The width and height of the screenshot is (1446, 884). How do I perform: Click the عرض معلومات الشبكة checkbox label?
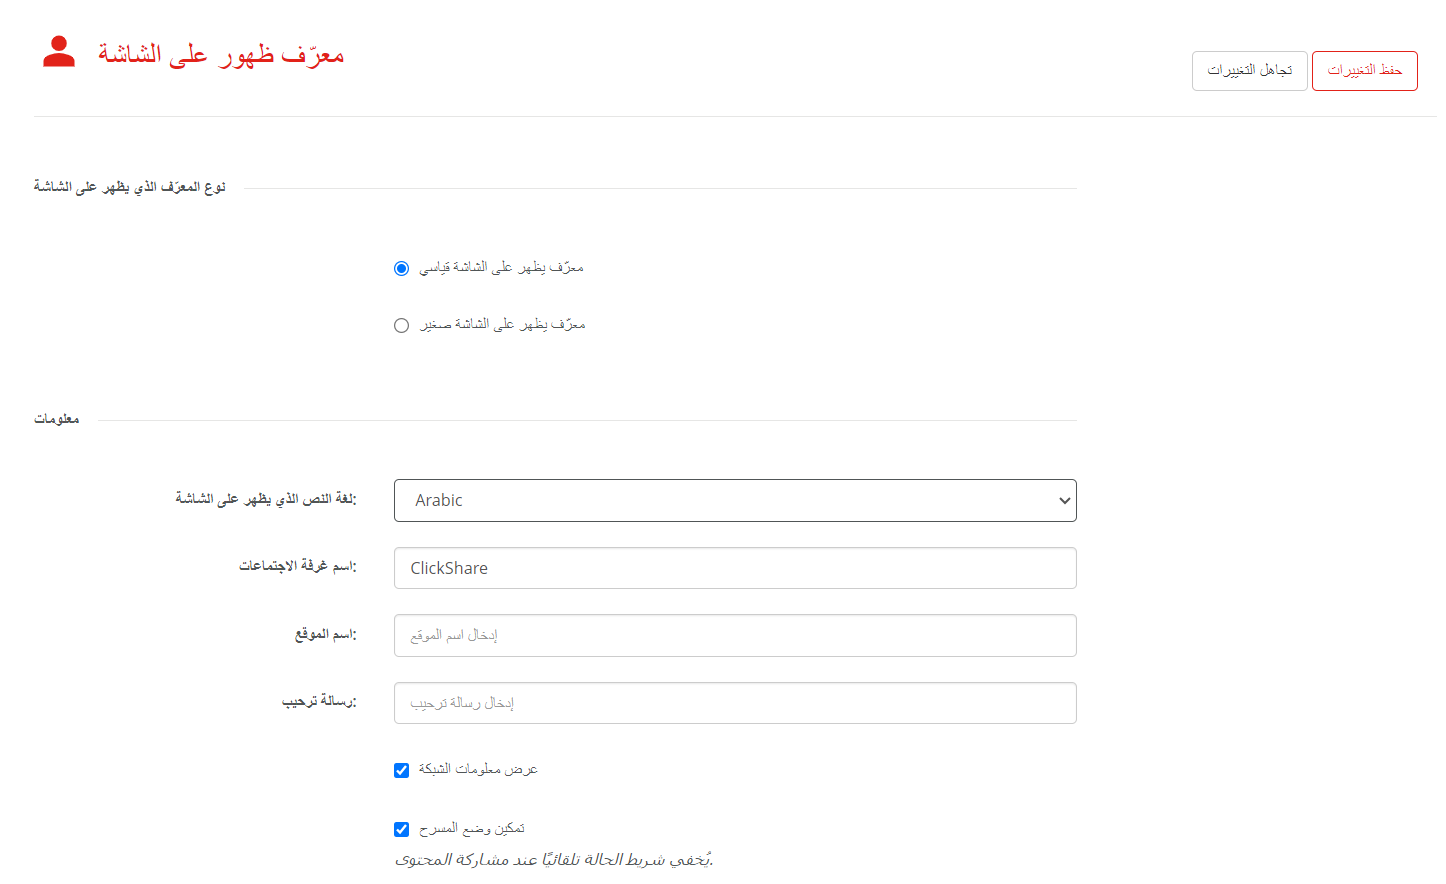point(478,769)
